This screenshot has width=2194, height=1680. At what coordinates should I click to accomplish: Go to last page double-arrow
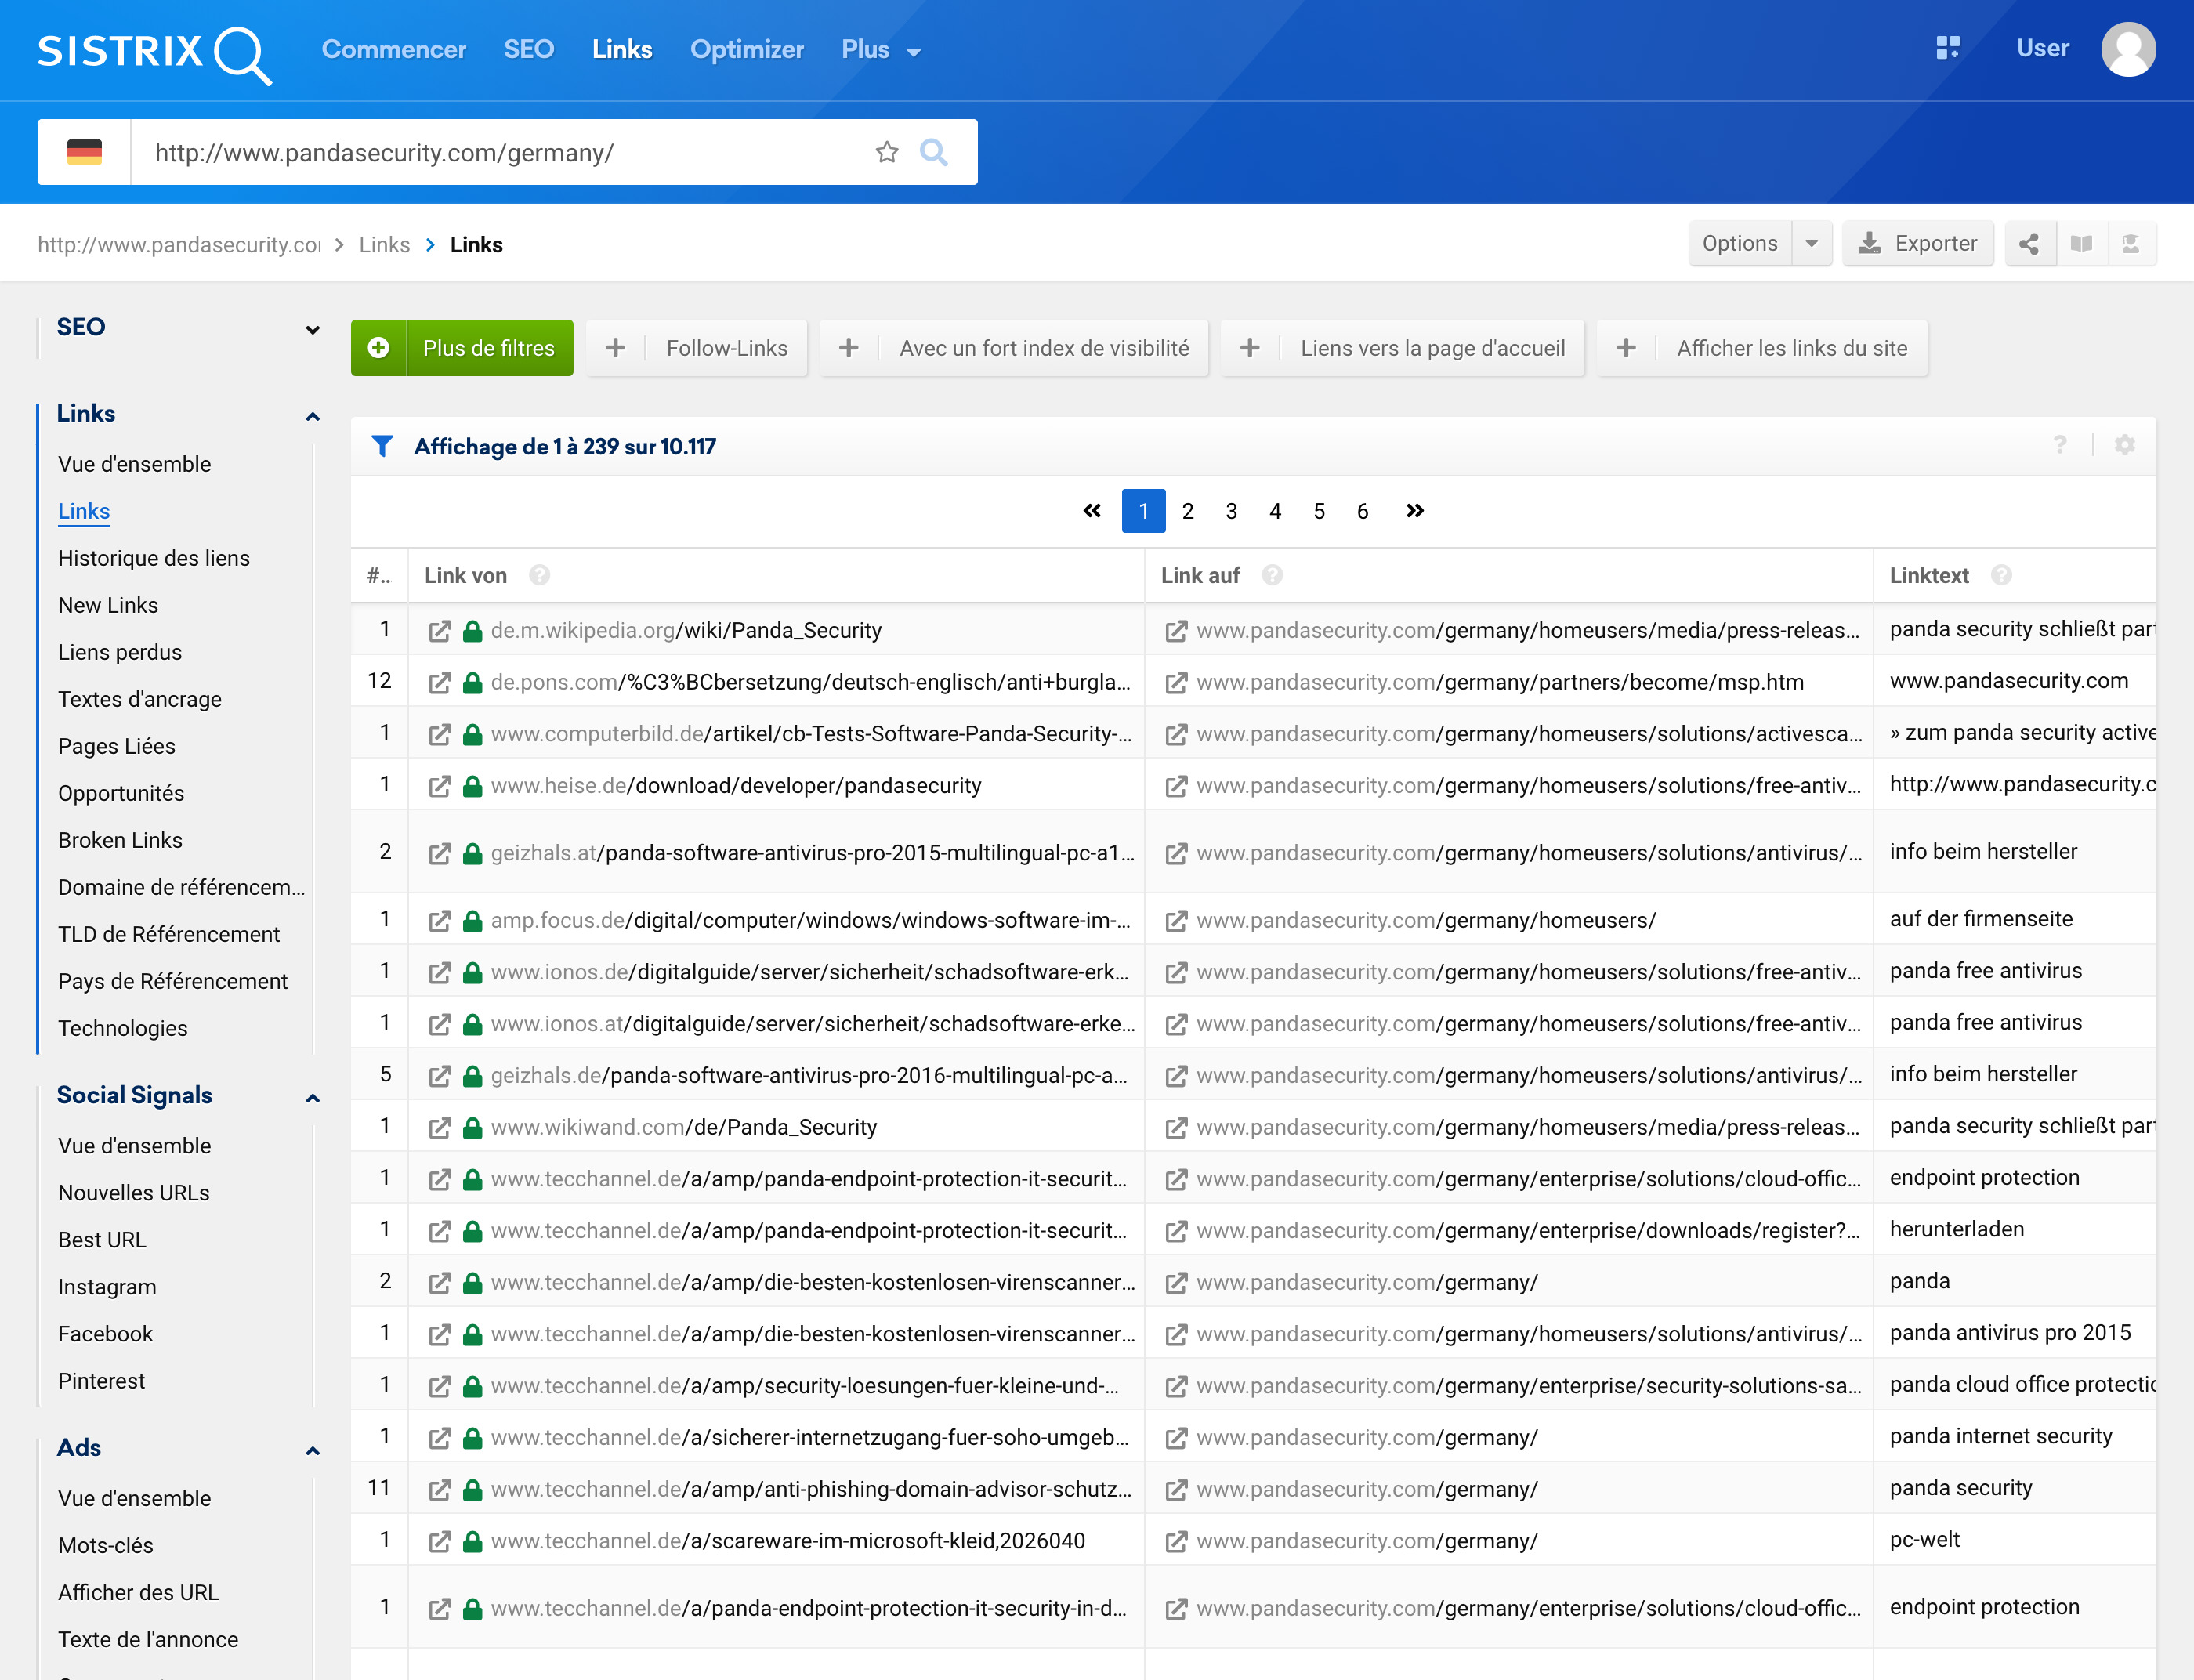point(1414,511)
